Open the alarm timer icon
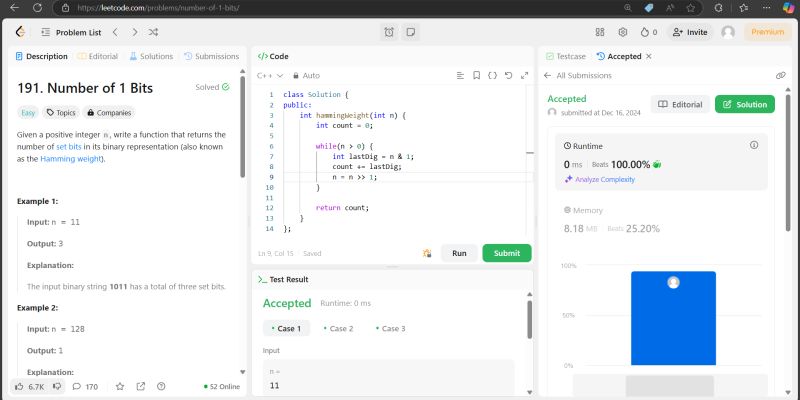 [x=389, y=32]
